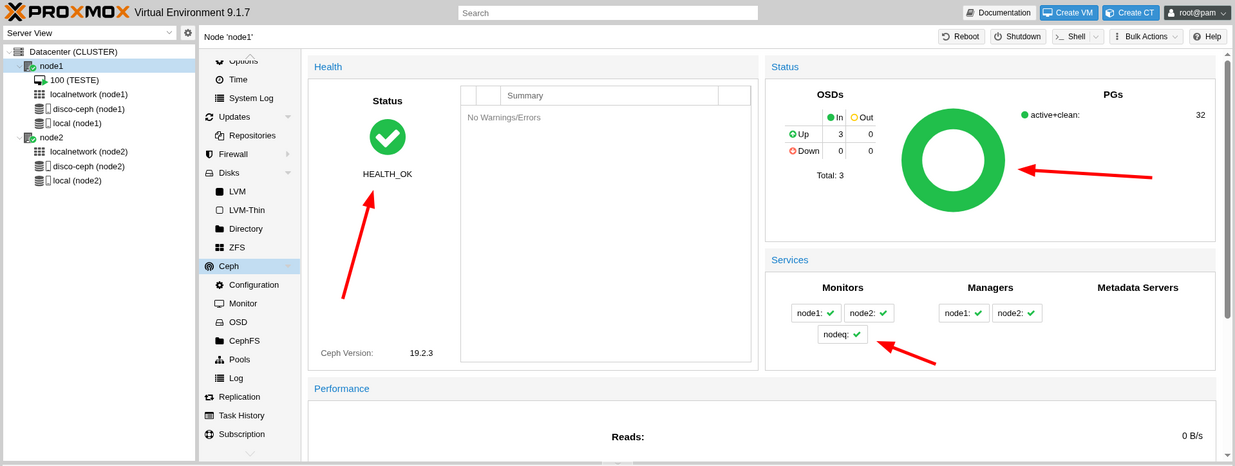Click the Firewall shield icon

pyautogui.click(x=209, y=155)
